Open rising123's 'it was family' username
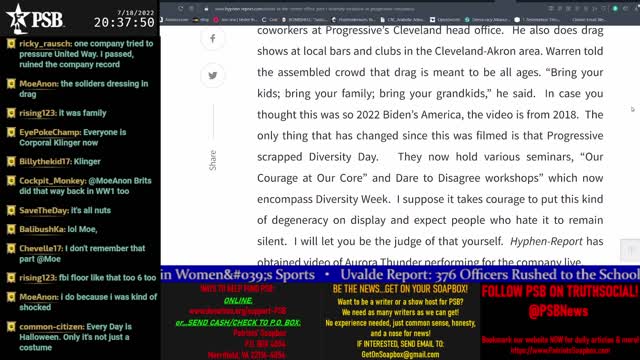The height and width of the screenshot is (360, 640). pyautogui.click(x=38, y=113)
